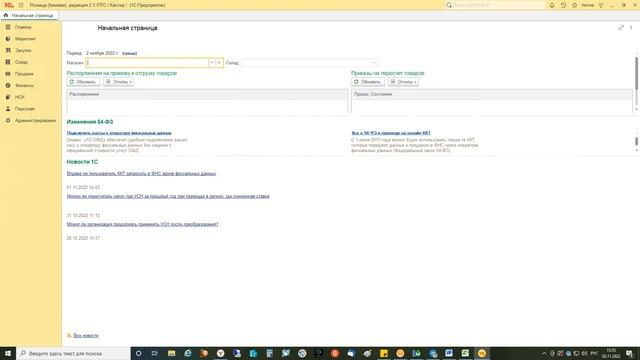Open the history clock icon
This screenshot has height=360, width=640.
[563, 5]
